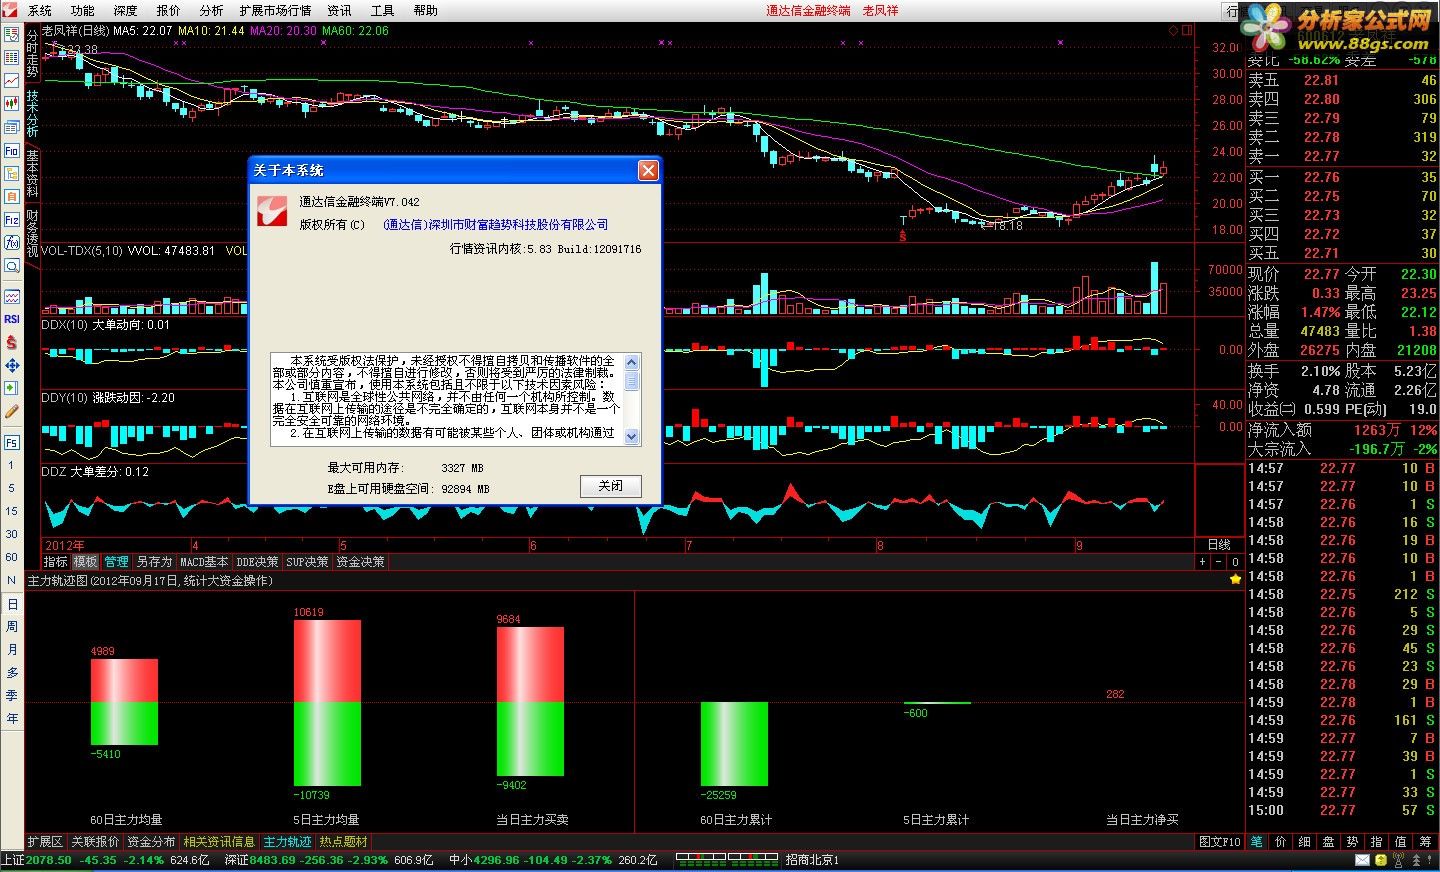Click the 另存为 button below the chart
This screenshot has width=1440, height=872.
click(x=154, y=562)
